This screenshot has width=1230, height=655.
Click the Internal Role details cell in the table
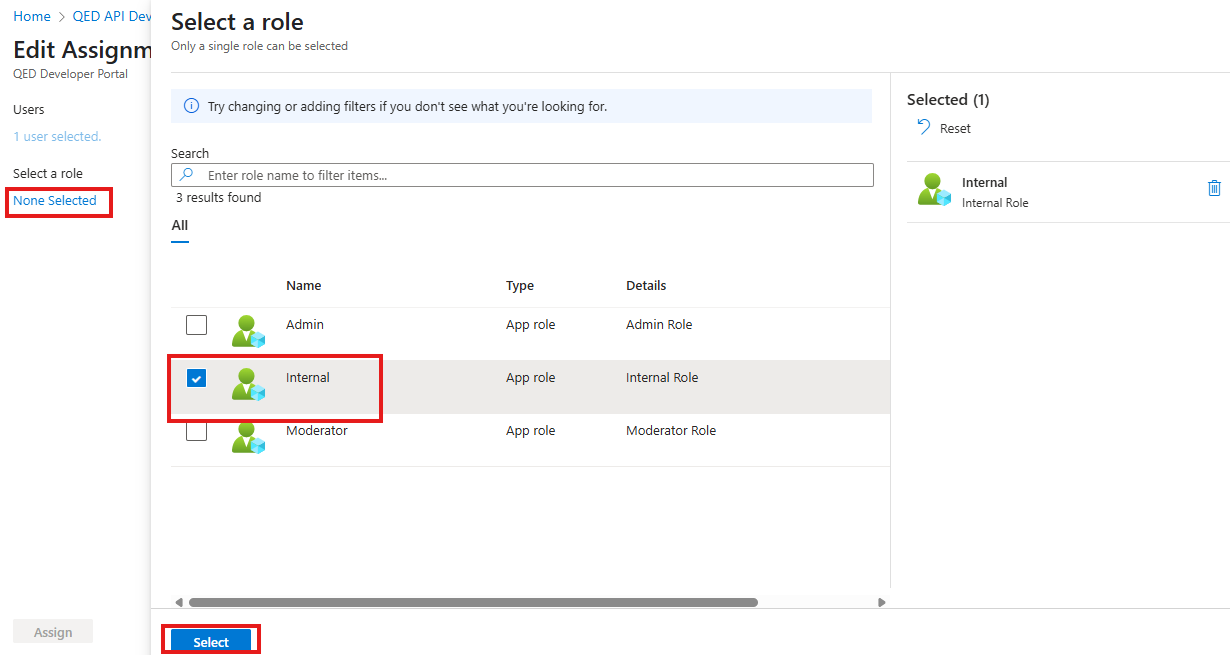tap(662, 378)
